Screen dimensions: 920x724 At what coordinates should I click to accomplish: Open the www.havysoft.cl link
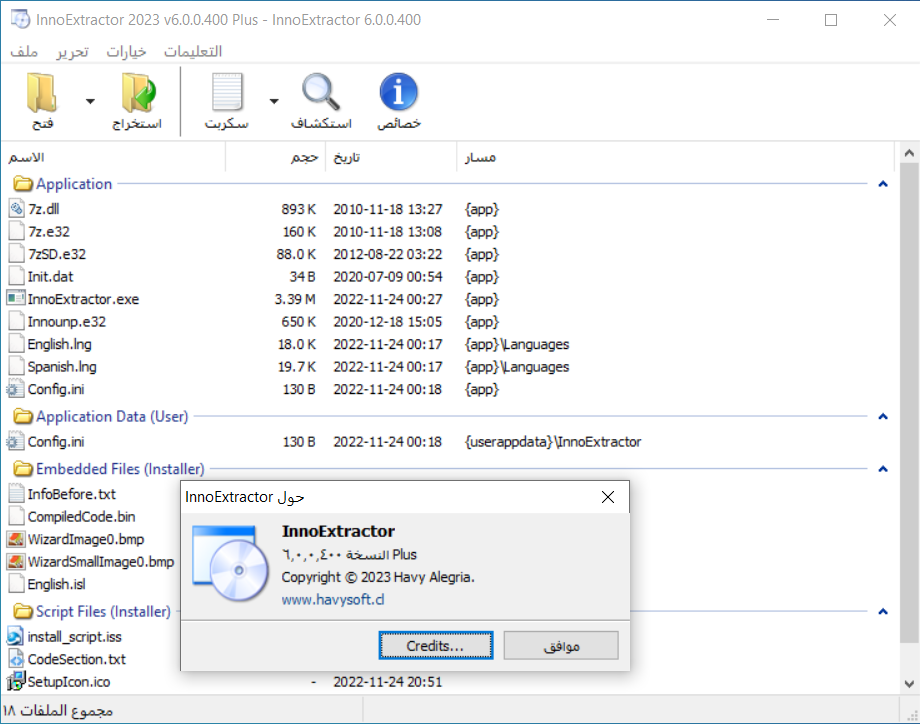pos(333,600)
